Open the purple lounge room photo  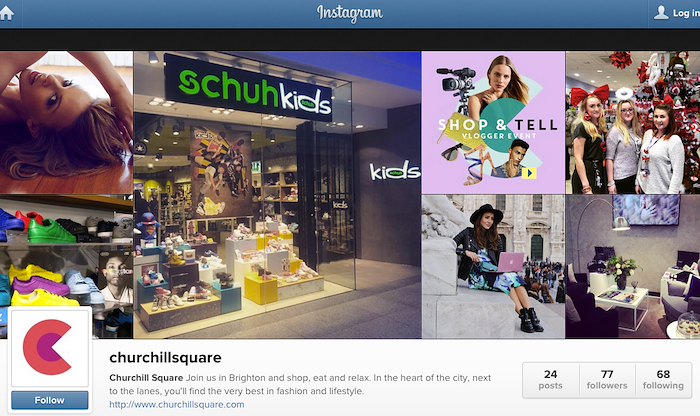[633, 266]
